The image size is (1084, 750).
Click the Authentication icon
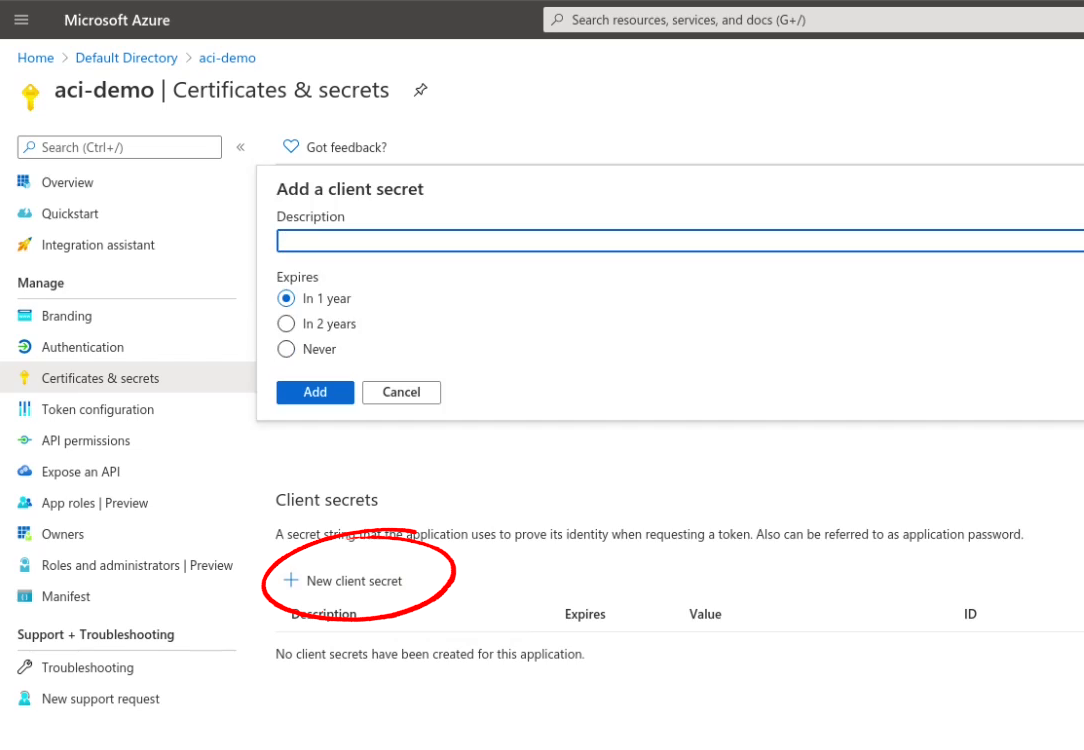pos(24,346)
